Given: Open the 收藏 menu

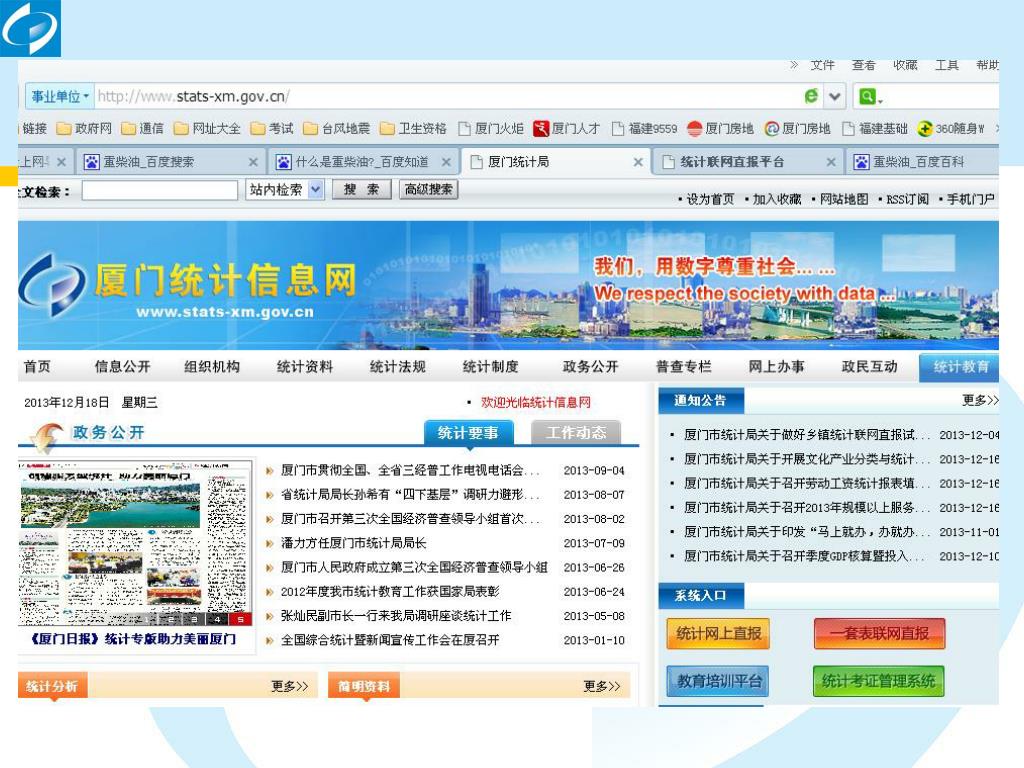Looking at the screenshot, I should click(905, 65).
